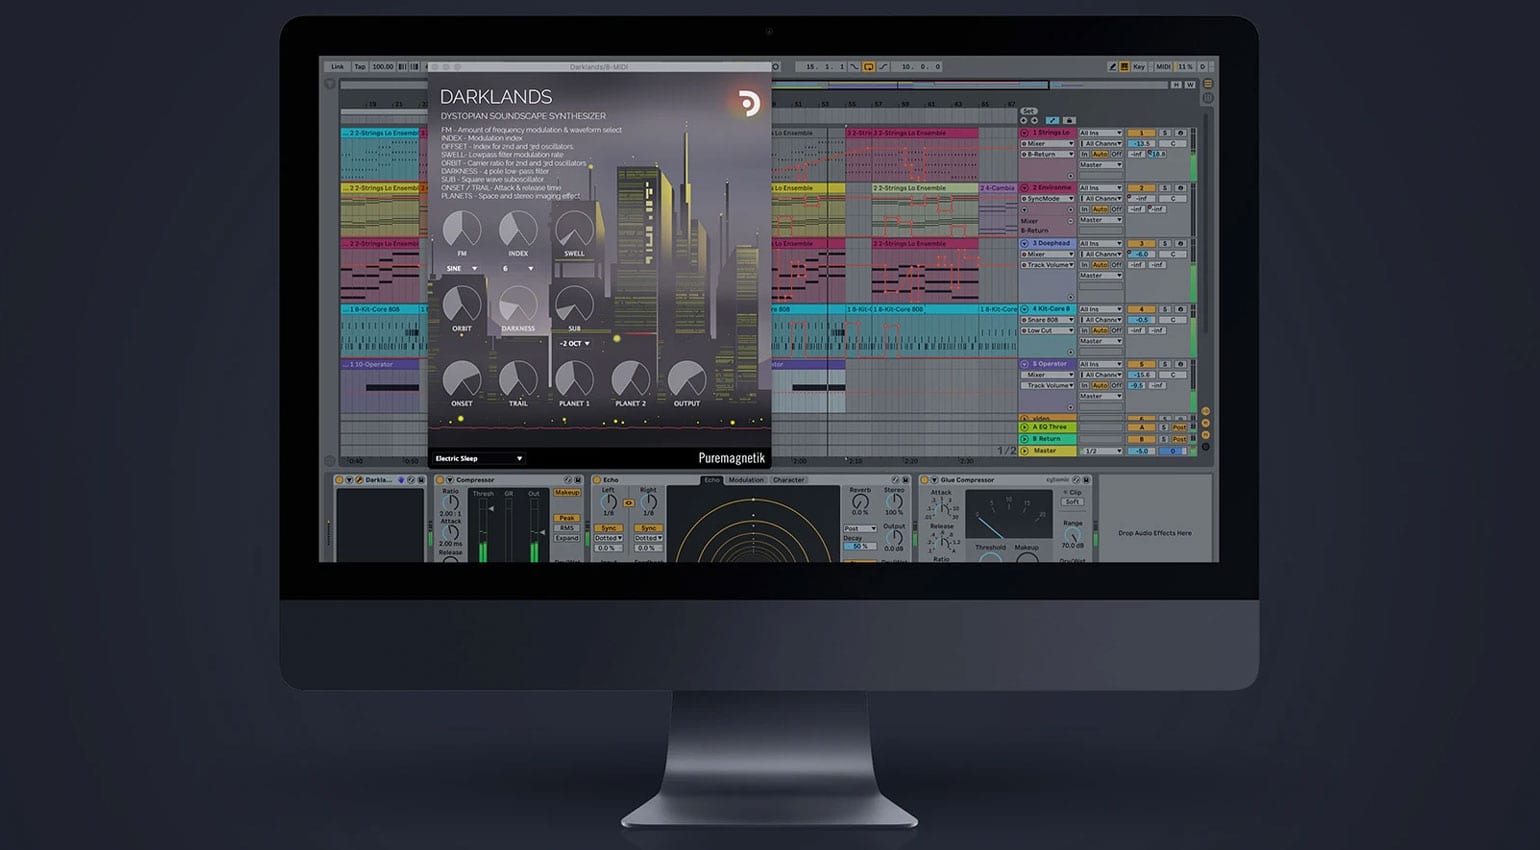Open the SINE waveform dropdown
This screenshot has width=1540, height=850.
click(x=462, y=268)
